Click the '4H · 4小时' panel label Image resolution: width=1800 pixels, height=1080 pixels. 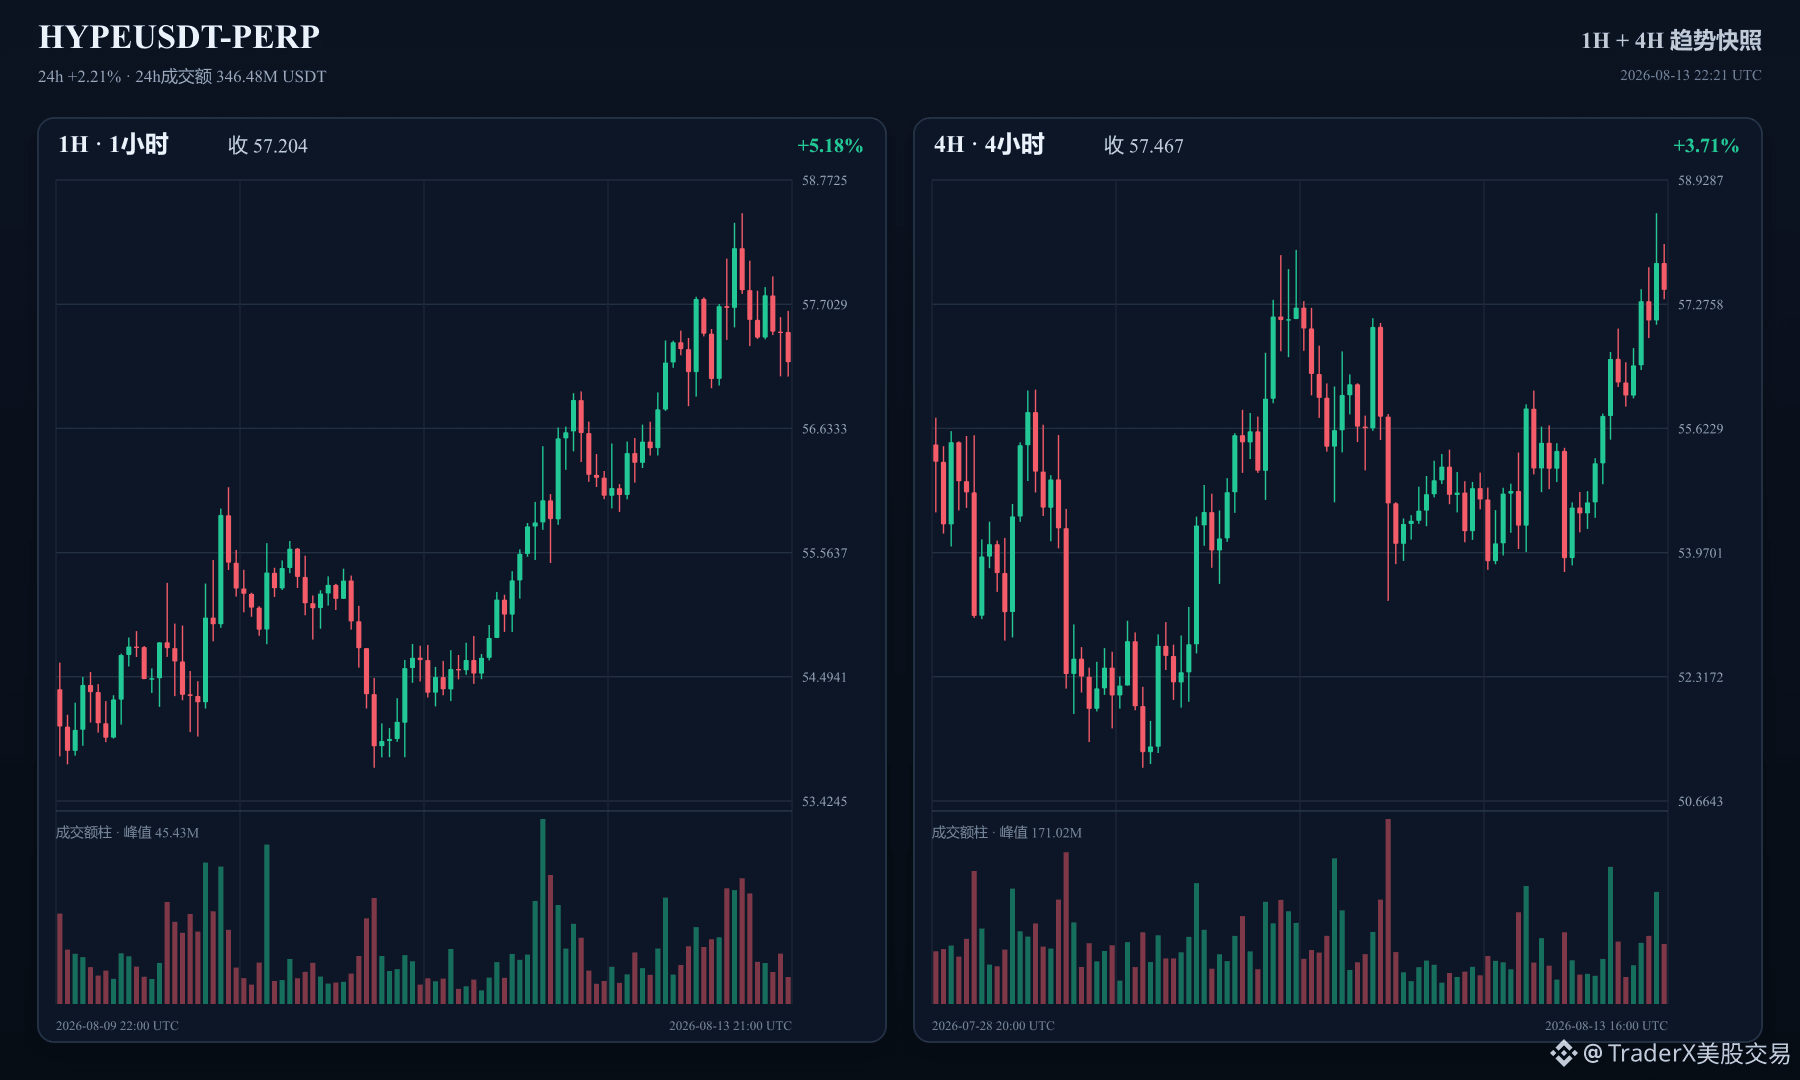pyautogui.click(x=989, y=144)
